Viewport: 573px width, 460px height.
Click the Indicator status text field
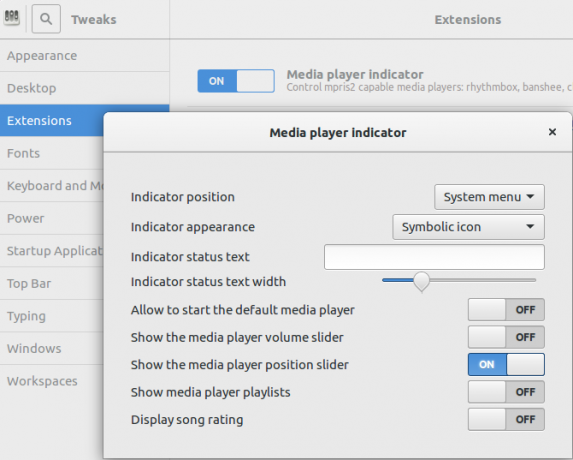click(434, 257)
